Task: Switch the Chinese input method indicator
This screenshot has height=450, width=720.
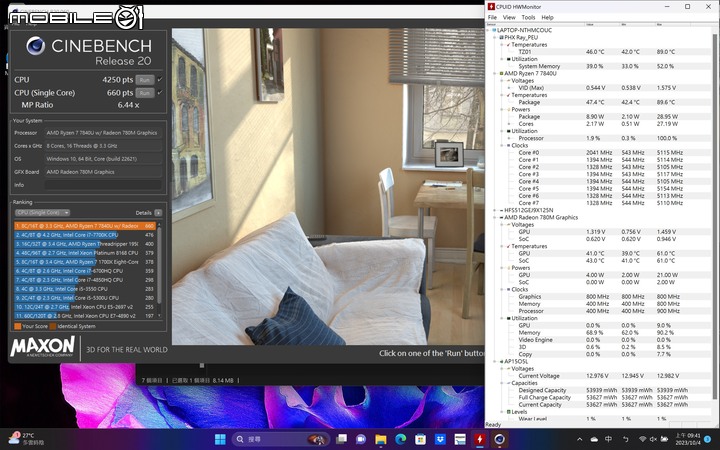Action: (x=609, y=439)
